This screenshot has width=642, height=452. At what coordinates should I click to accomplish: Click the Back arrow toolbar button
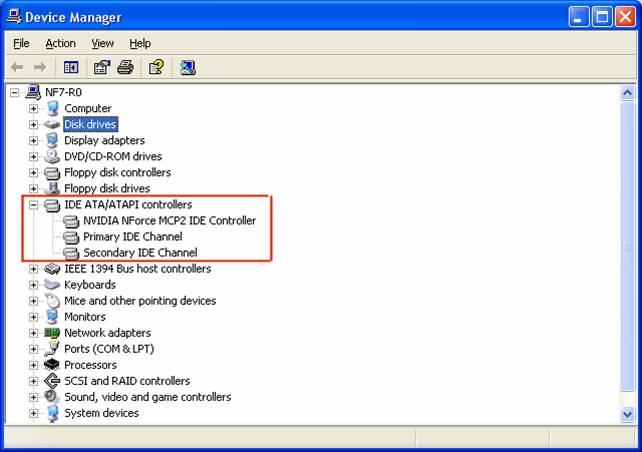pos(17,67)
